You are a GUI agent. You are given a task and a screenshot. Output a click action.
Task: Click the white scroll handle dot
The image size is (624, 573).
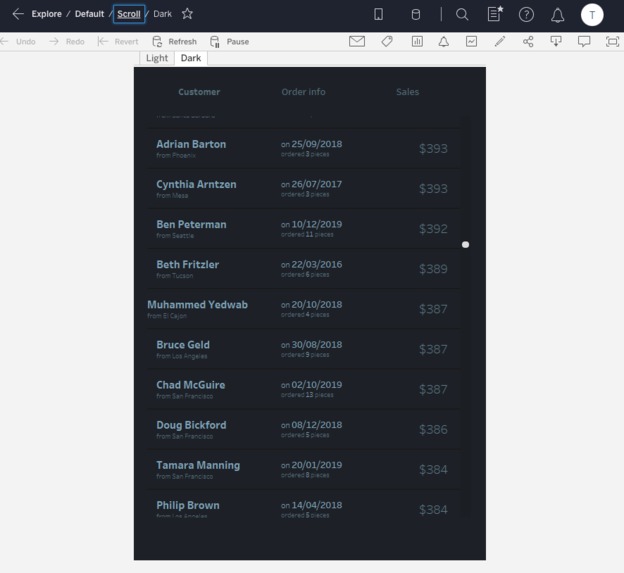(465, 244)
